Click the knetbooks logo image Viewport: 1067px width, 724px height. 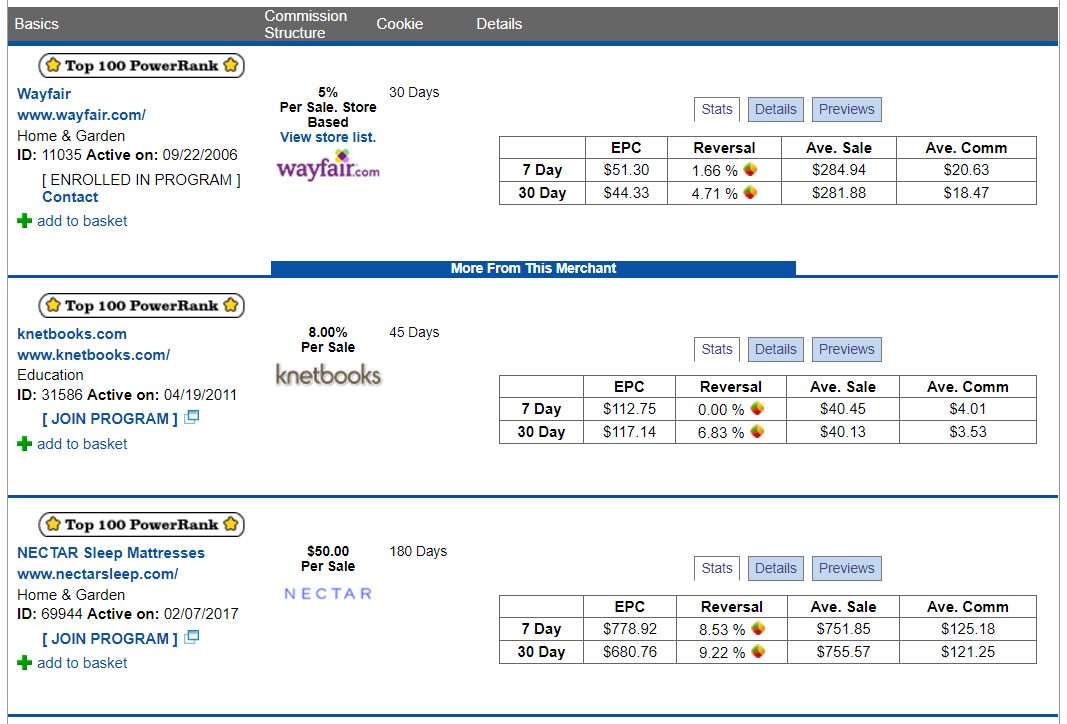[328, 375]
